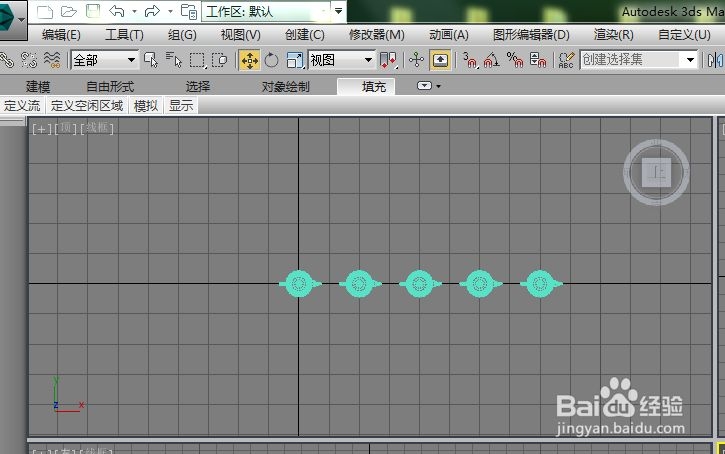Open Edit Named Selection Sets
The width and height of the screenshot is (725, 454).
coord(566,60)
